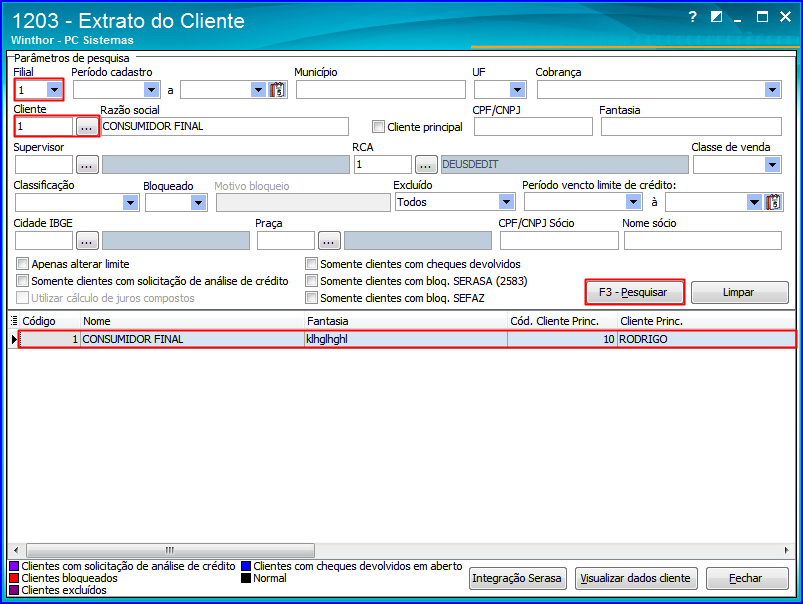Open Período vencto start date dropdown
Screen dimensions: 803x604
[x=634, y=202]
